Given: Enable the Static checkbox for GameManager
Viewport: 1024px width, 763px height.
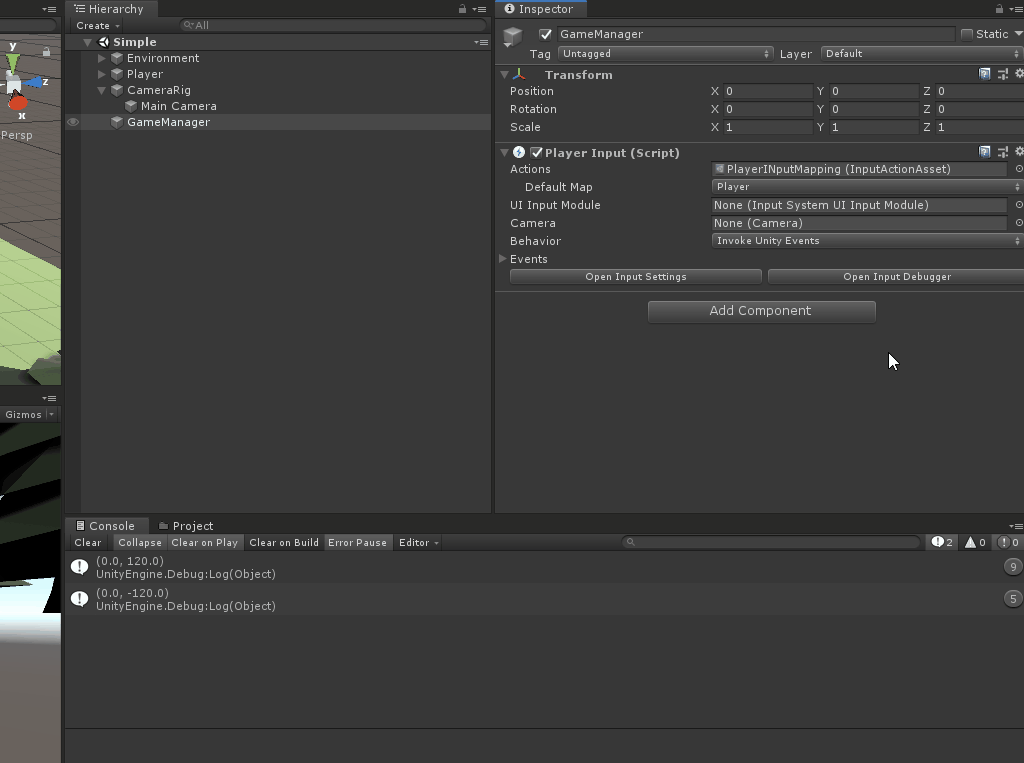Looking at the screenshot, I should click(967, 33).
